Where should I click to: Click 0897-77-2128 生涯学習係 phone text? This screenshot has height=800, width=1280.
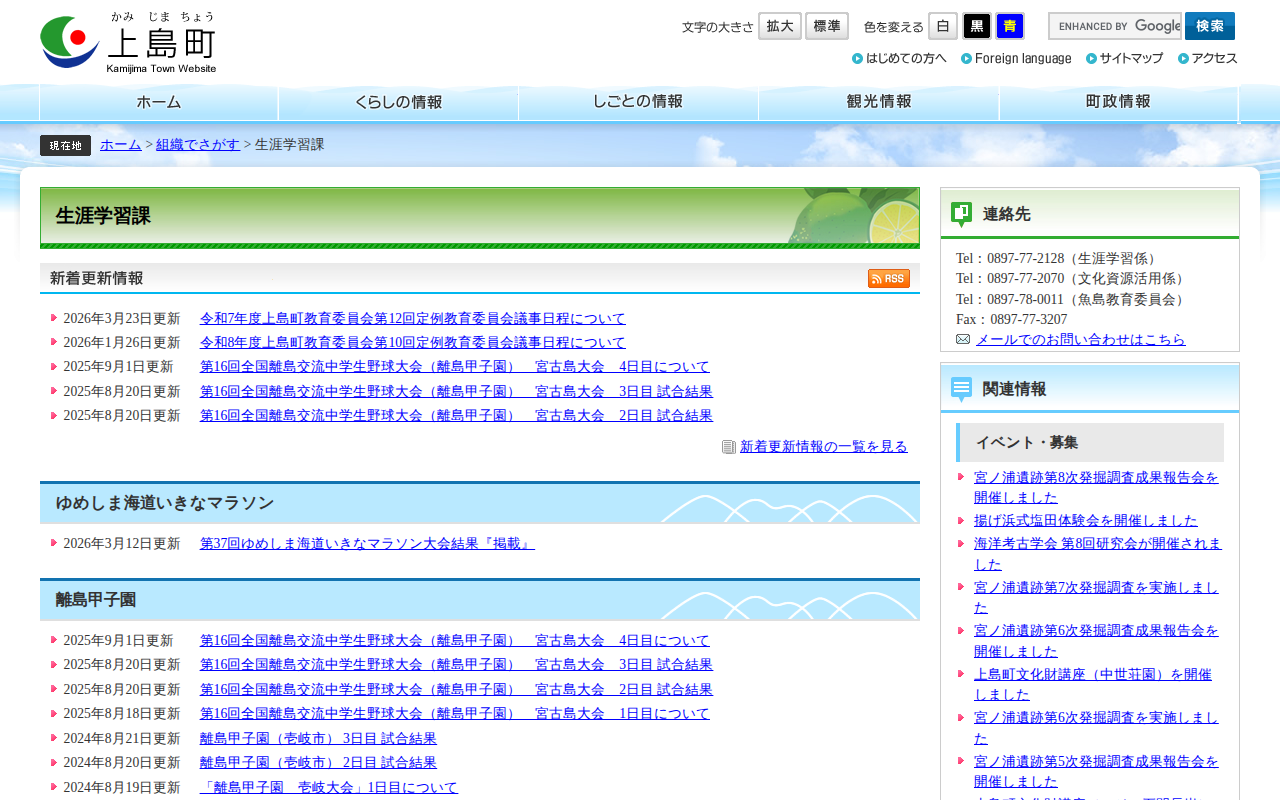click(1059, 259)
